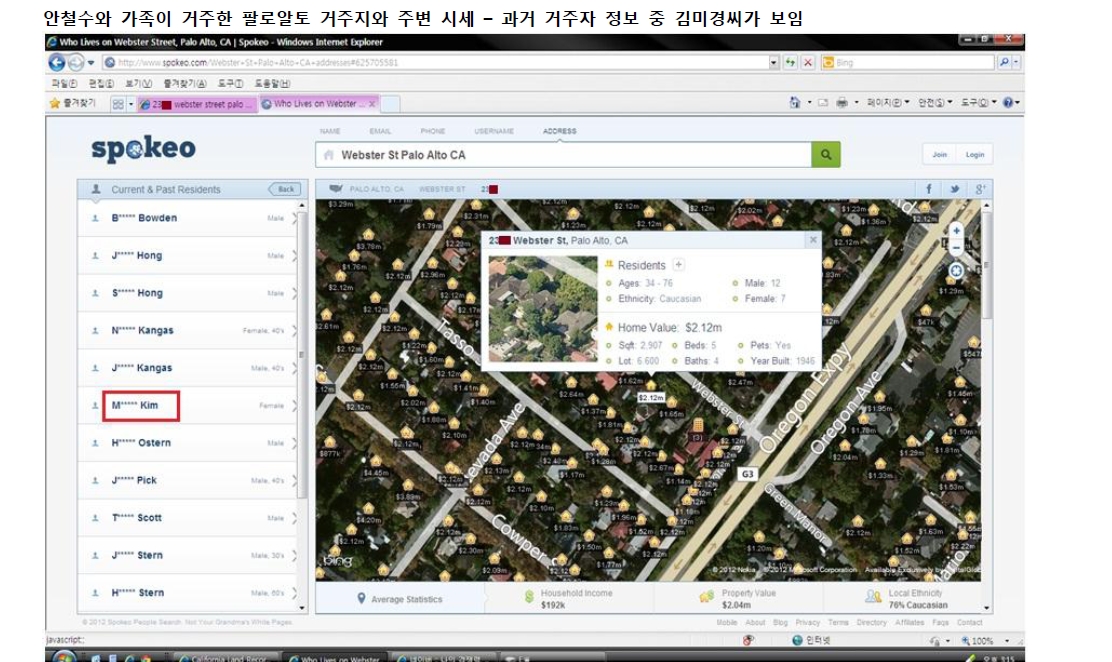Select the N***** Kangas resident row

pos(187,331)
